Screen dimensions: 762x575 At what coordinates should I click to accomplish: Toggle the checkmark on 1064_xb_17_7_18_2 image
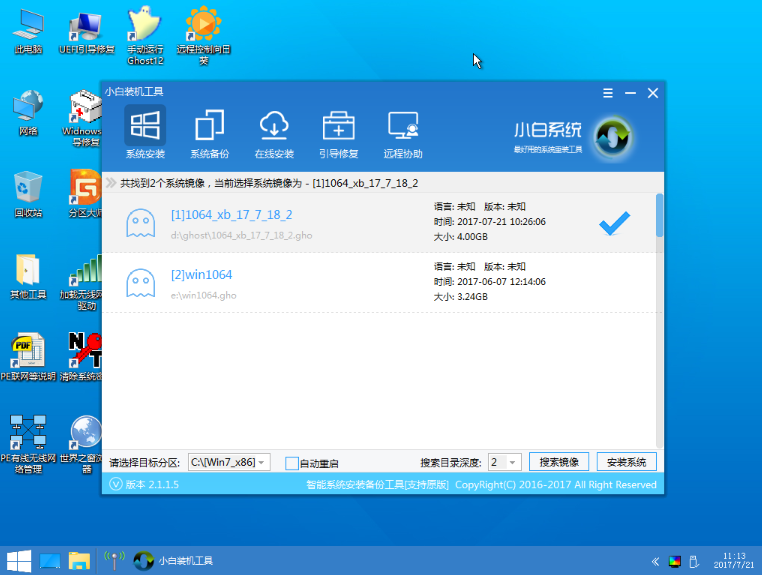614,224
